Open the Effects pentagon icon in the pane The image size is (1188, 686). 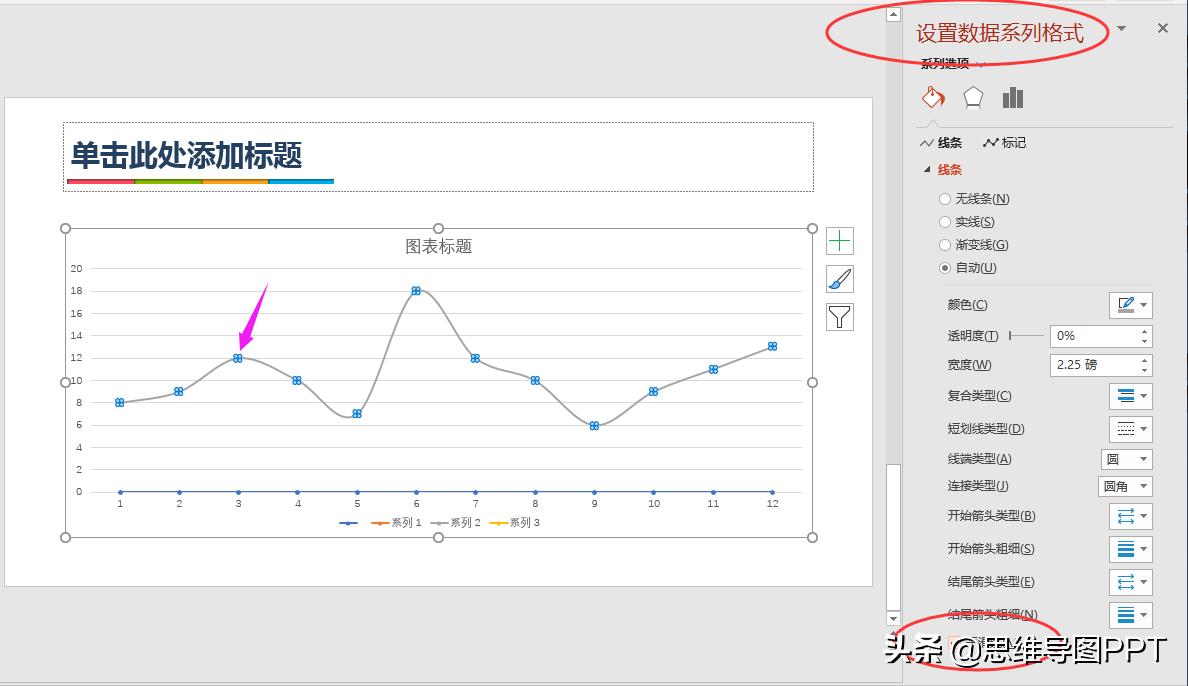pyautogui.click(x=973, y=97)
